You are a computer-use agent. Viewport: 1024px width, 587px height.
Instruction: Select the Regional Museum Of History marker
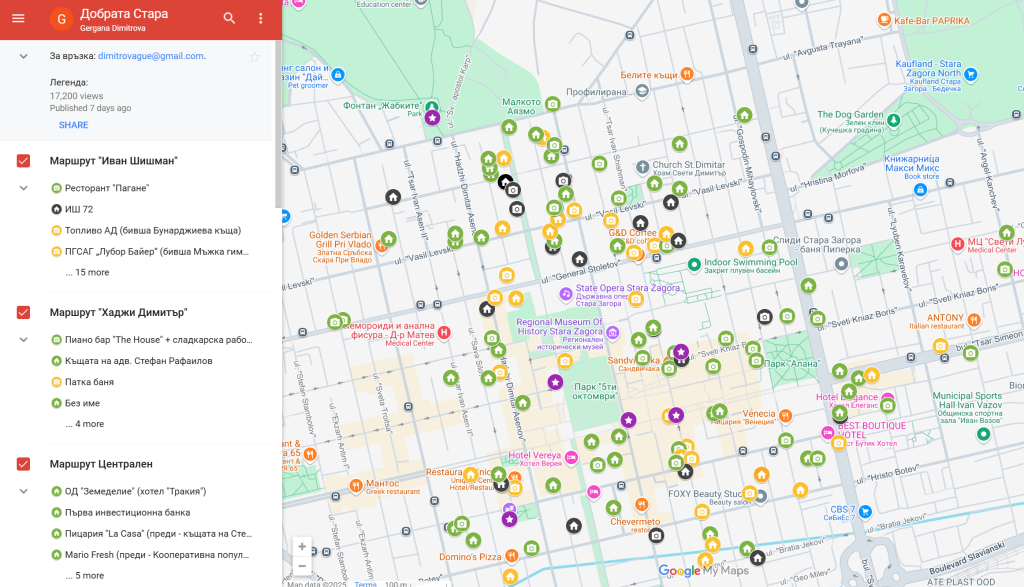613,332
